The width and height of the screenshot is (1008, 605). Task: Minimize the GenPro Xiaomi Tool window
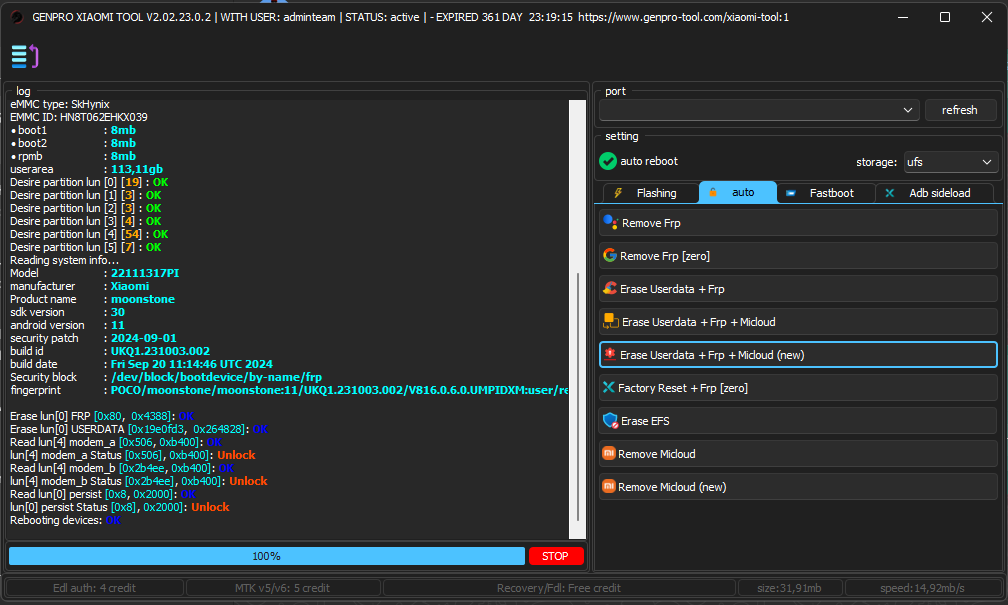(x=903, y=17)
